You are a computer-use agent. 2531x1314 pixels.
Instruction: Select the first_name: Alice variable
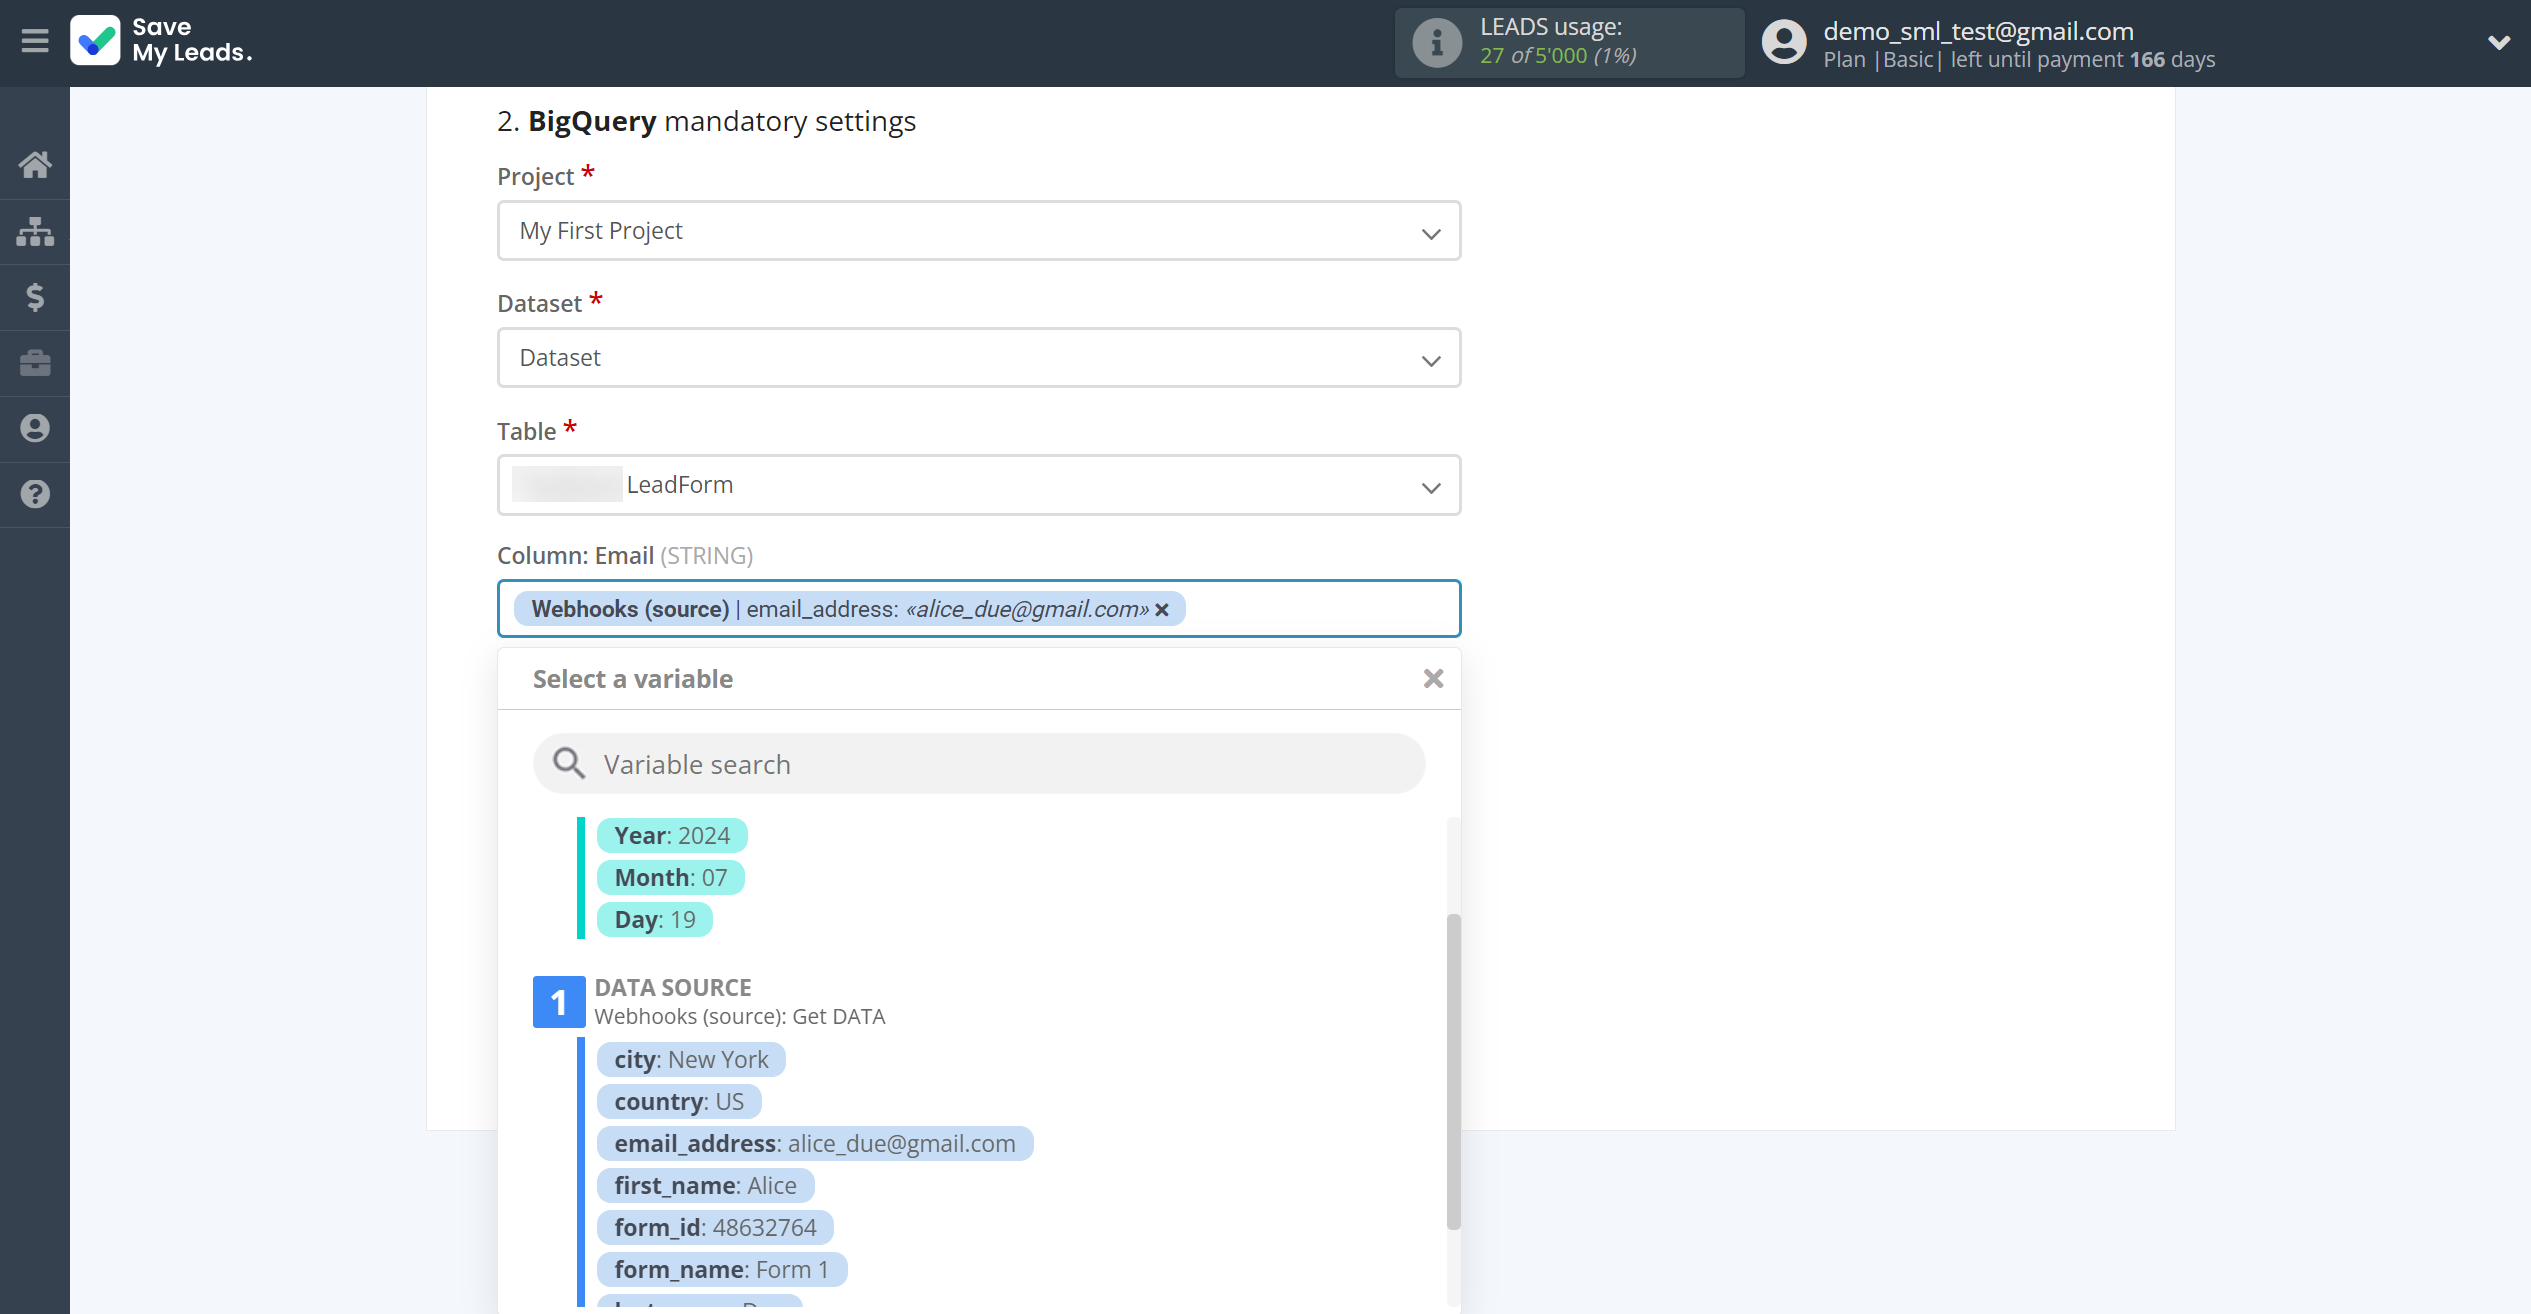click(x=705, y=1186)
